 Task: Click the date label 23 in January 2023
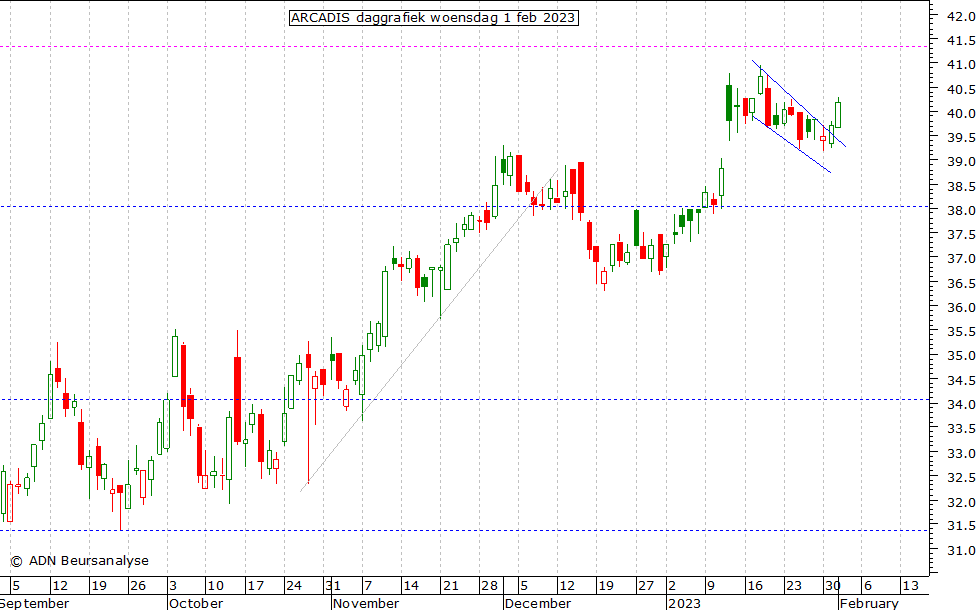coord(794,586)
